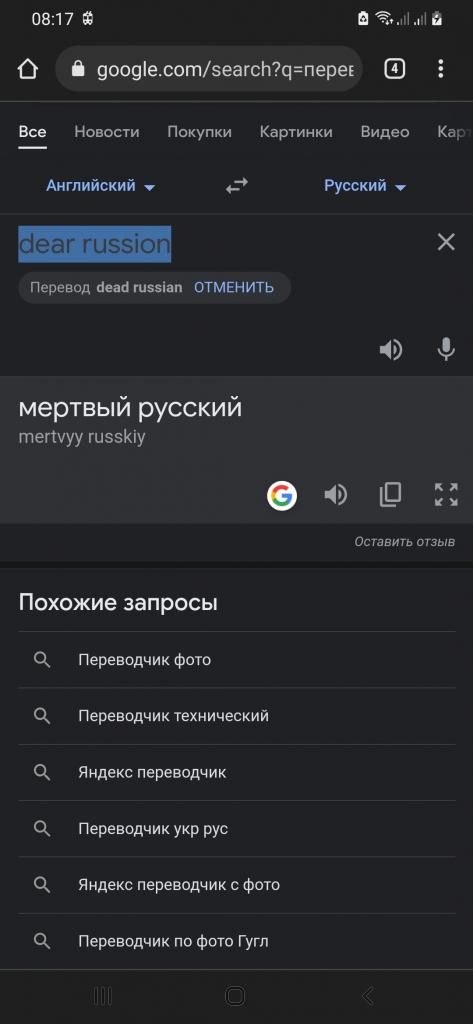
Task: Open the browser three-dot menu
Action: [x=441, y=69]
